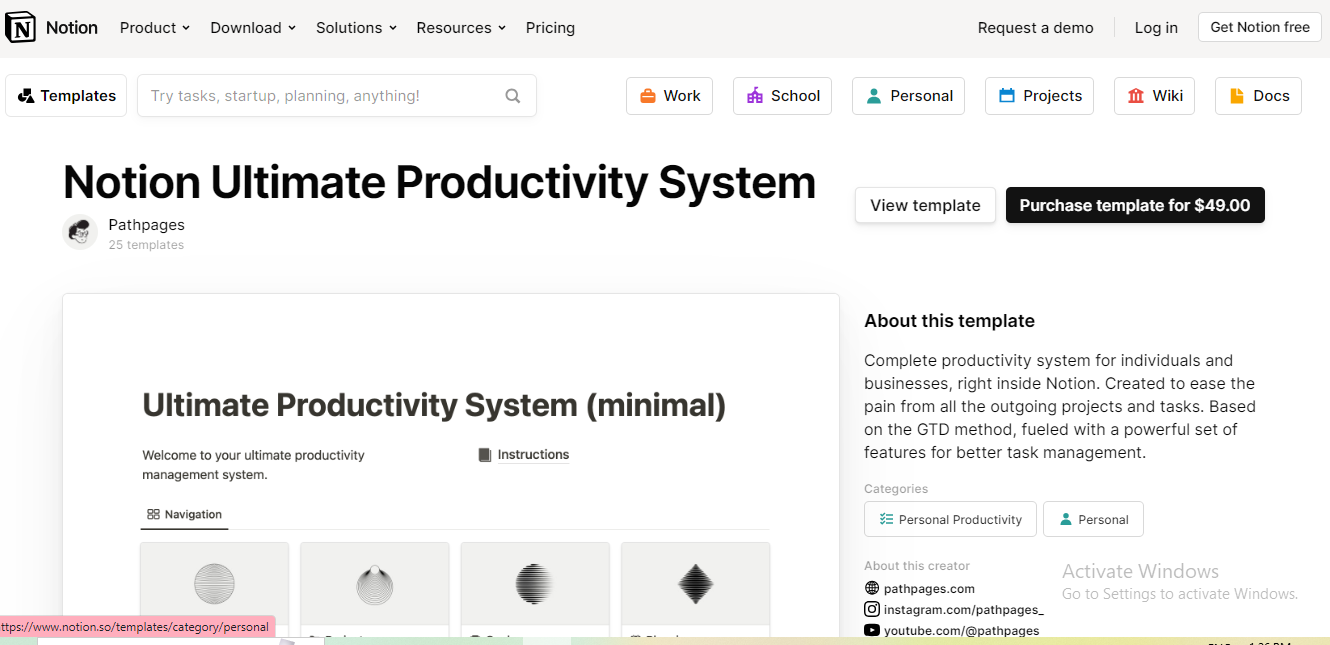Click the search magnifier icon
The width and height of the screenshot is (1330, 645).
click(513, 96)
